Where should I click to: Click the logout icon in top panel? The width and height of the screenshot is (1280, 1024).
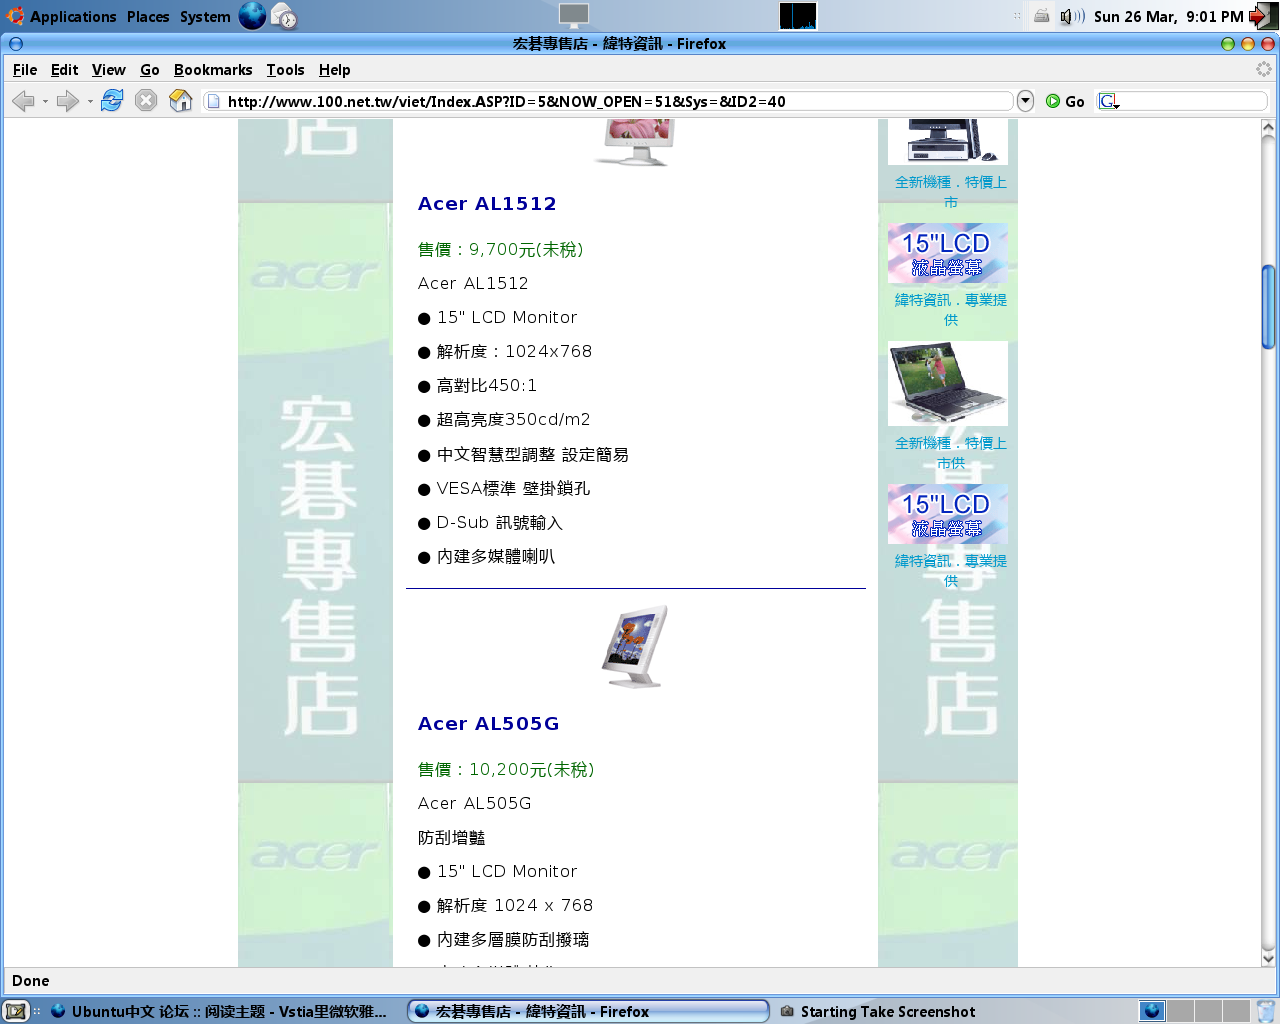point(1263,16)
